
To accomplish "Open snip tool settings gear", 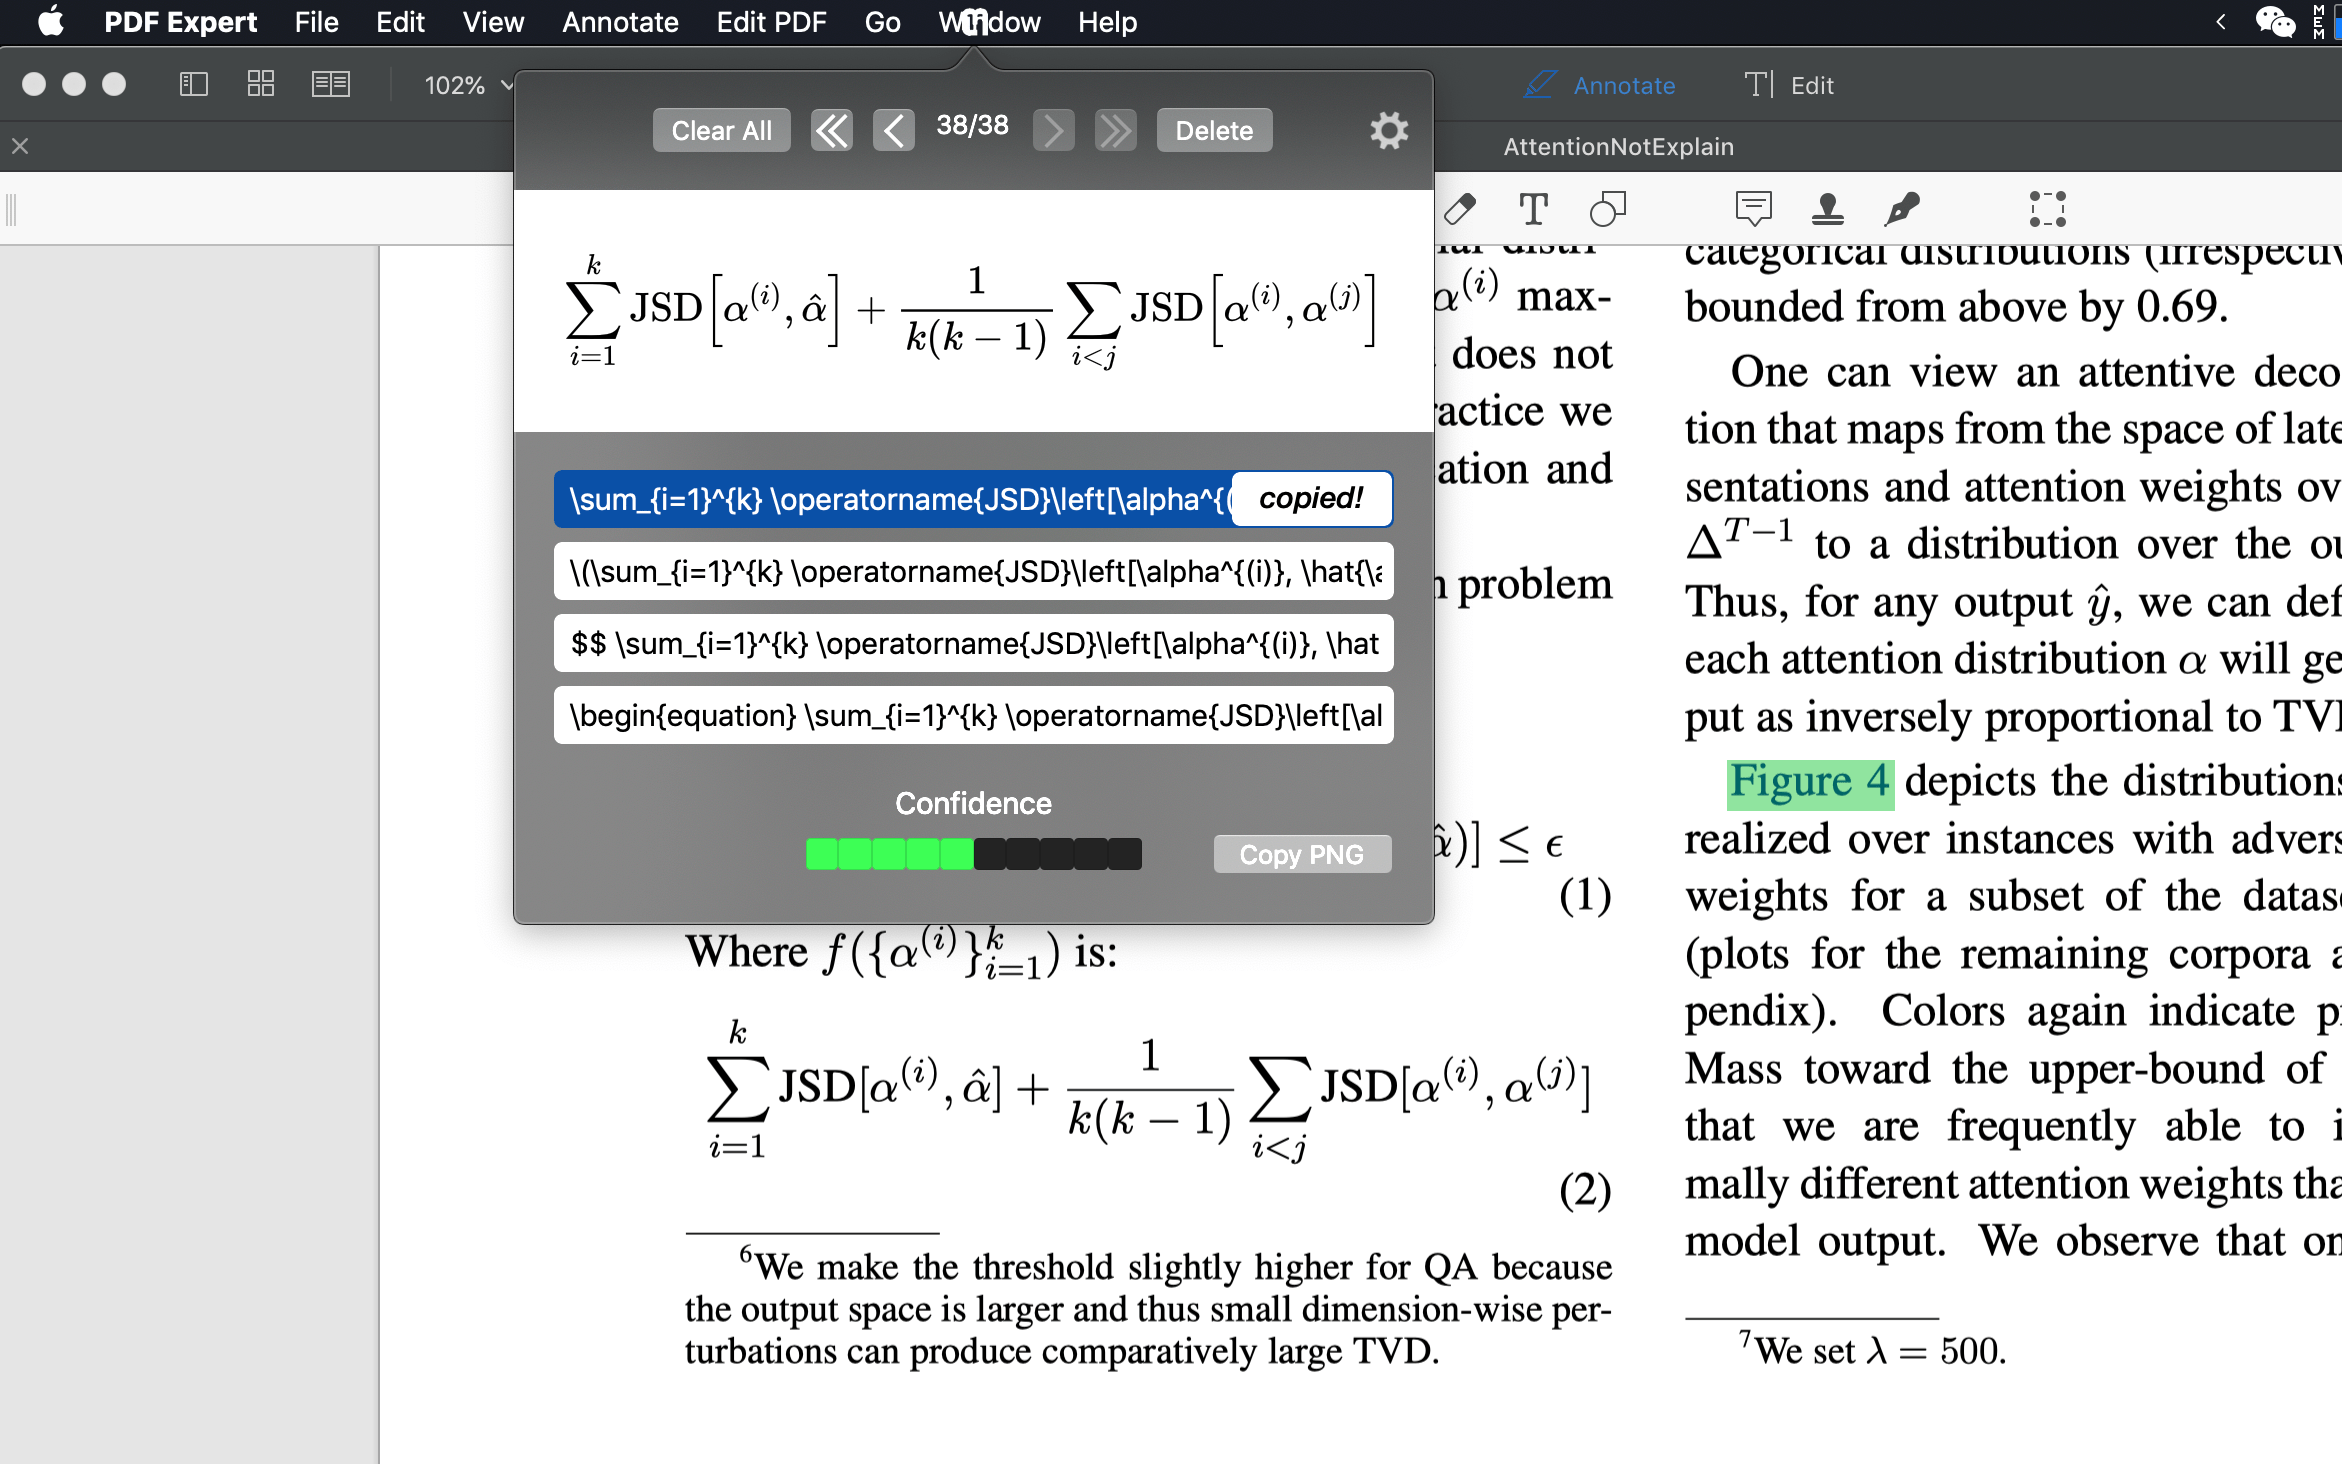I will click(1389, 130).
